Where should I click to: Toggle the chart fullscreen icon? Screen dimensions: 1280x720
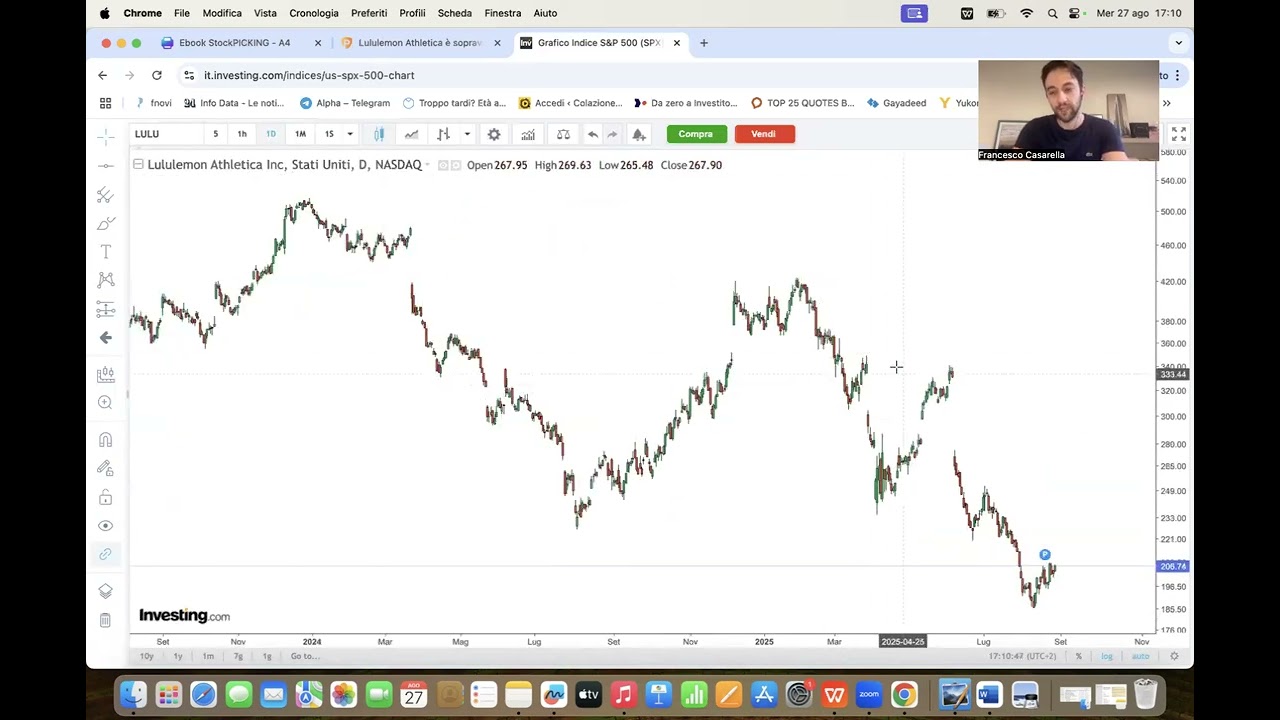coord(1178,134)
